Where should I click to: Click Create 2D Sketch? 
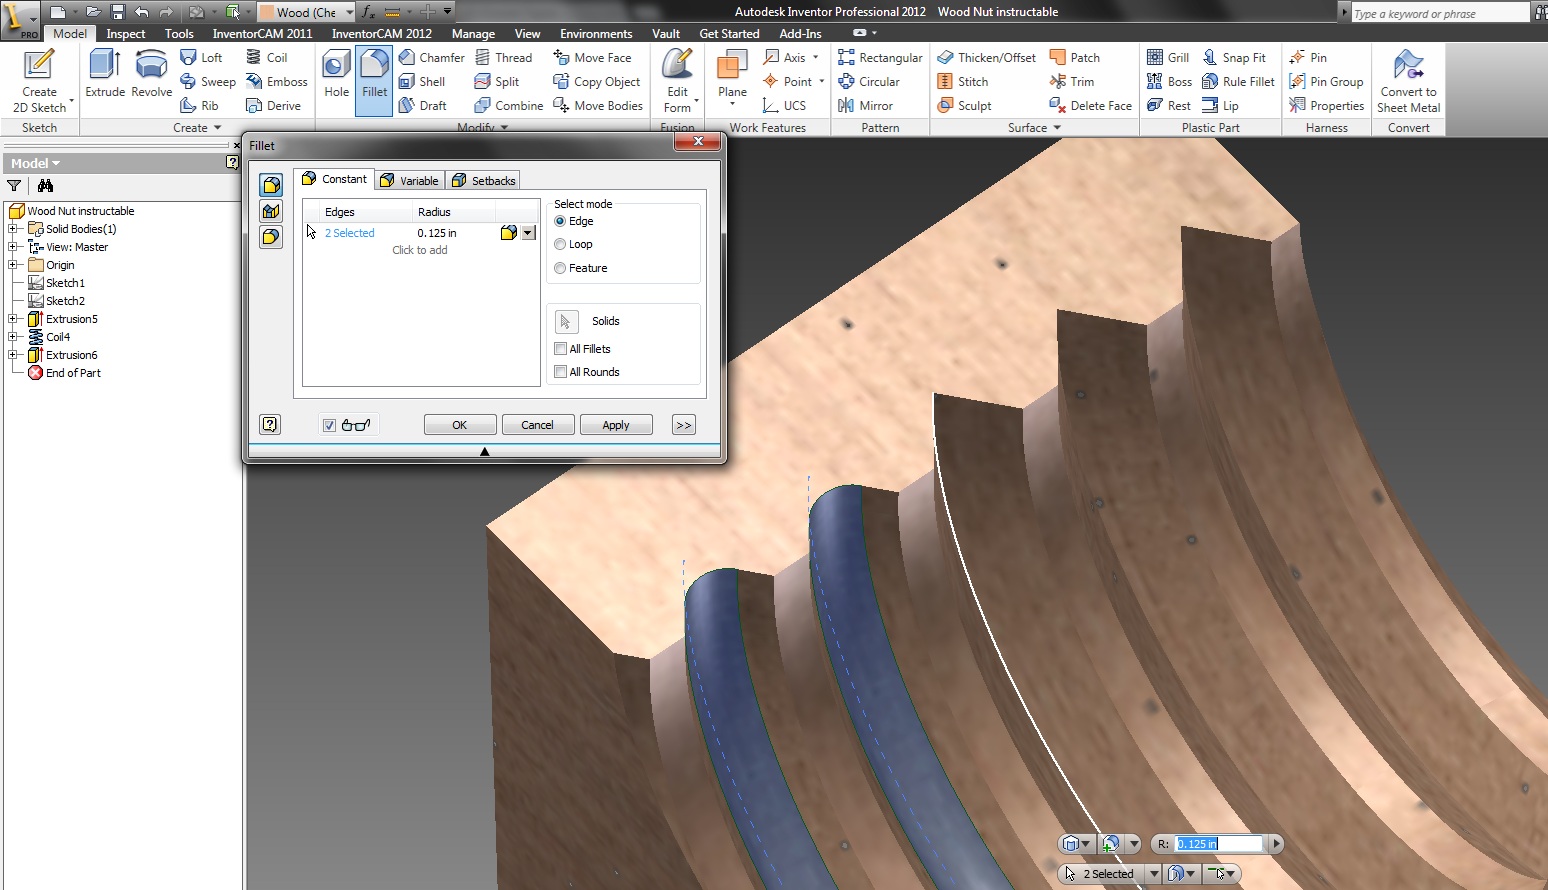click(x=39, y=80)
